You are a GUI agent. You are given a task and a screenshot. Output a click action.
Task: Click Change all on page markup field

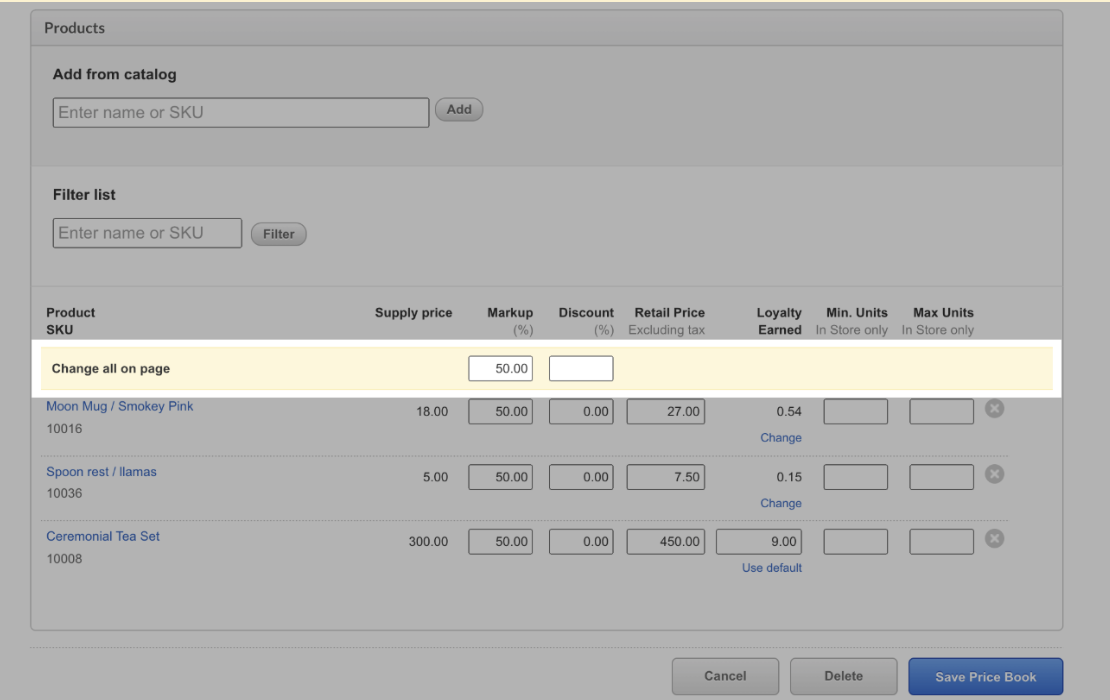500,369
